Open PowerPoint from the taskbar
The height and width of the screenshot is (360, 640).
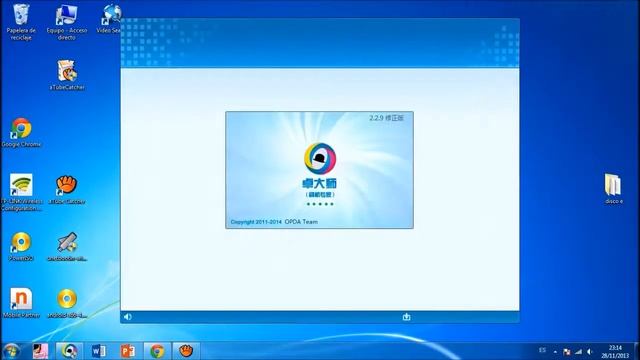128,351
